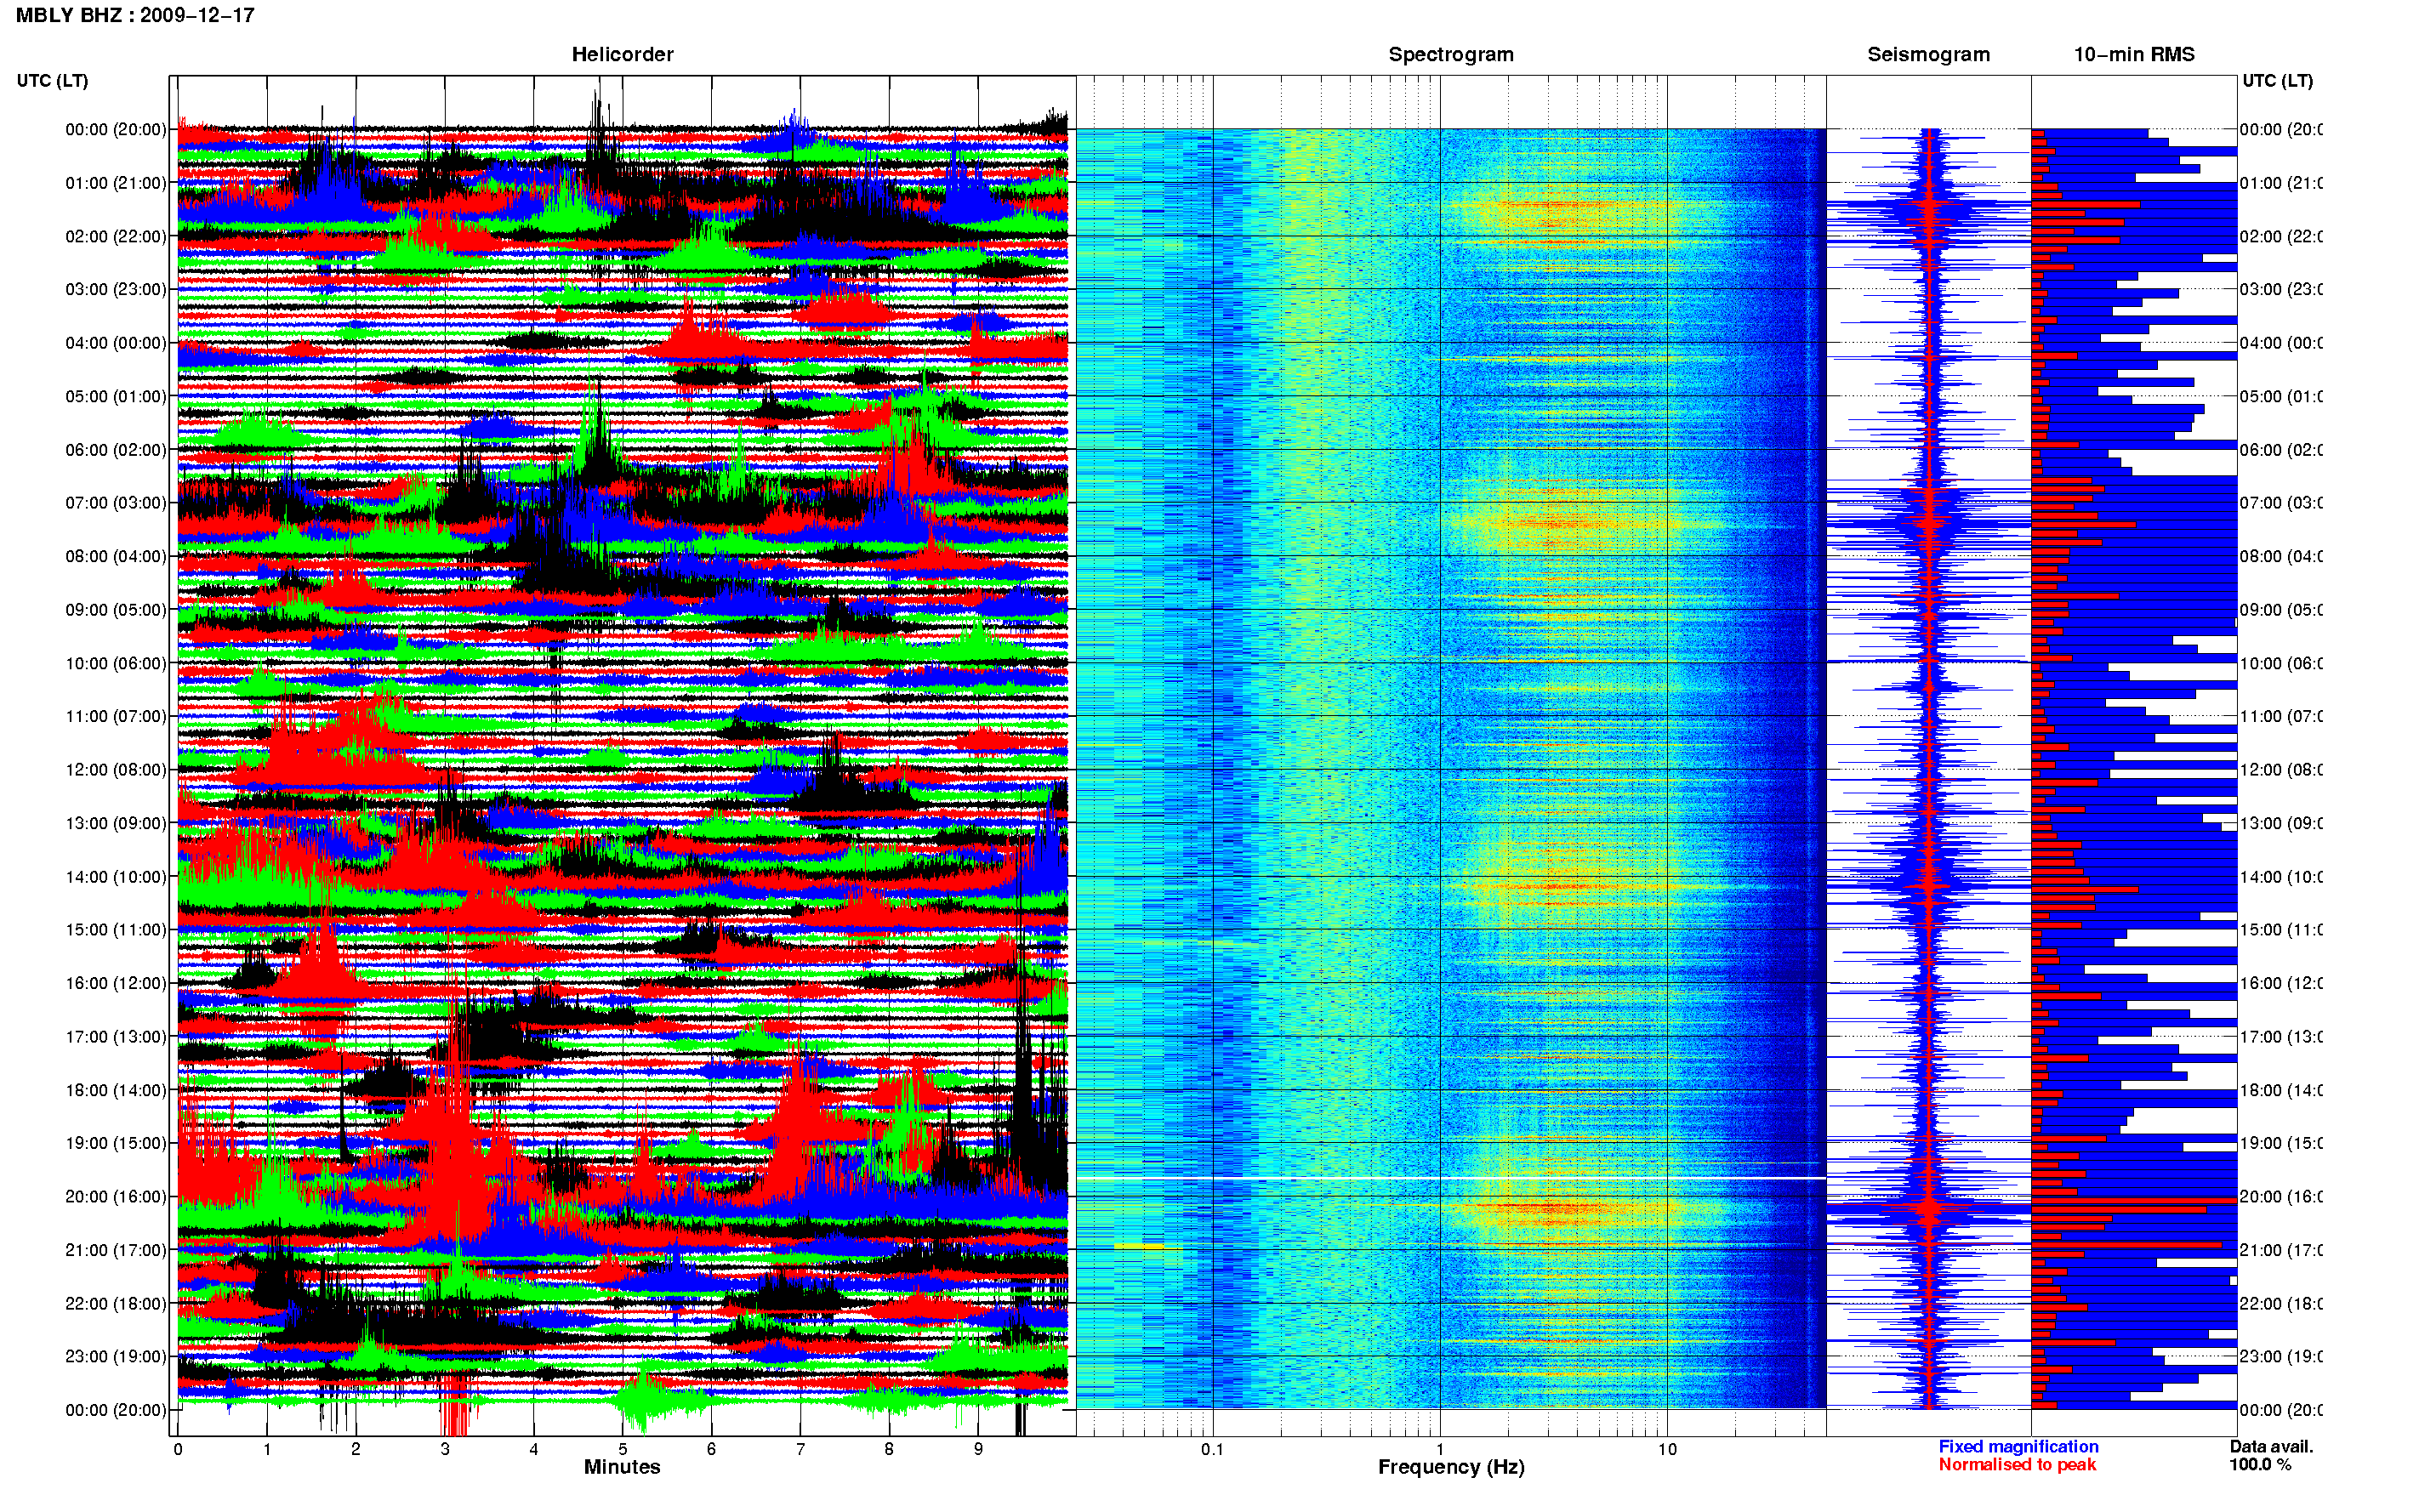Click minute tick '0' on helicorder axis
This screenshot has width=2419, height=1512.
tap(178, 1449)
